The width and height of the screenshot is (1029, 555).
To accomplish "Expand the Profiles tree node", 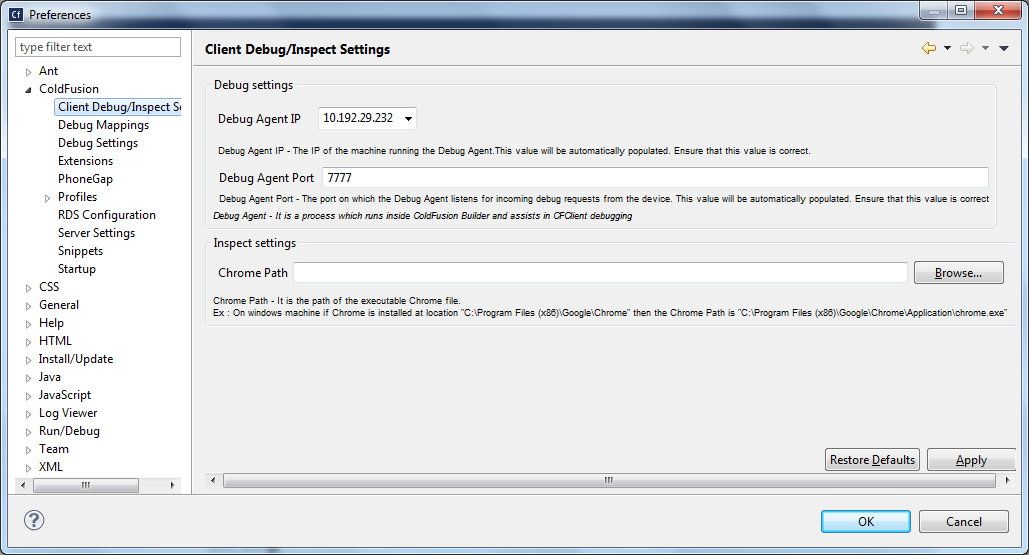I will tap(48, 197).
